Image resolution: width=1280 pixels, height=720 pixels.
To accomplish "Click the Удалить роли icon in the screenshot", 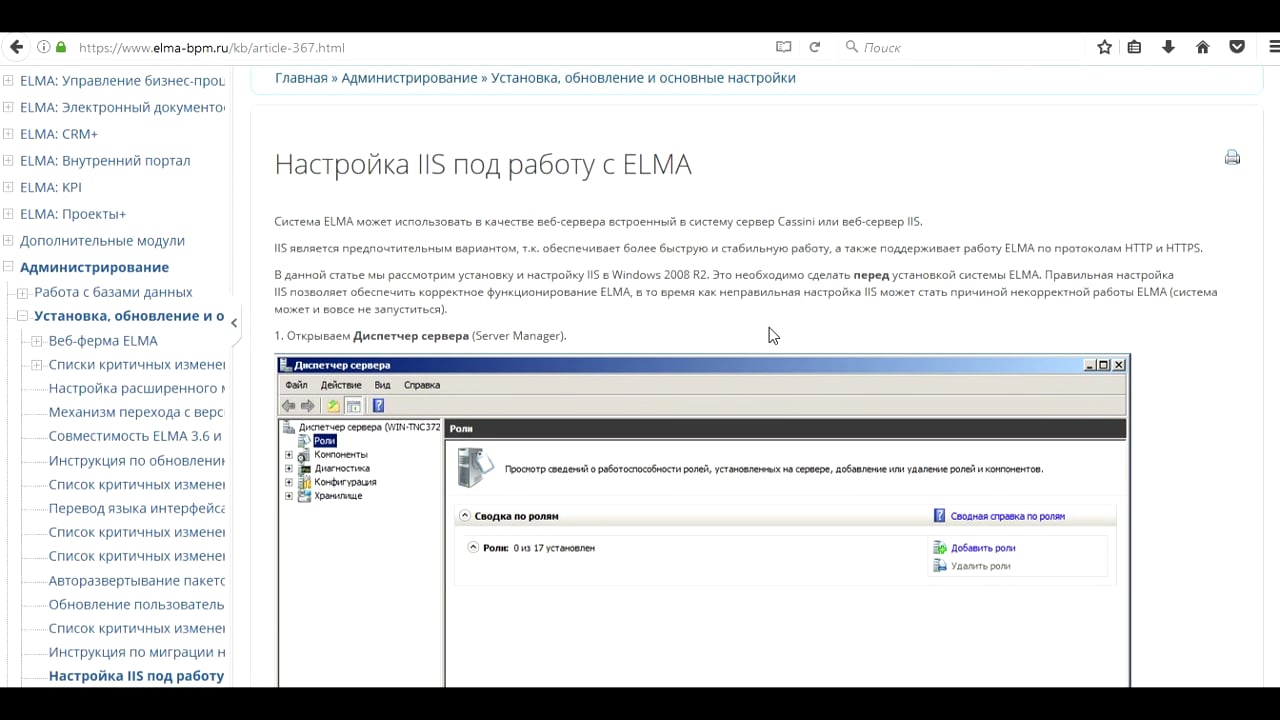I will pyautogui.click(x=939, y=566).
